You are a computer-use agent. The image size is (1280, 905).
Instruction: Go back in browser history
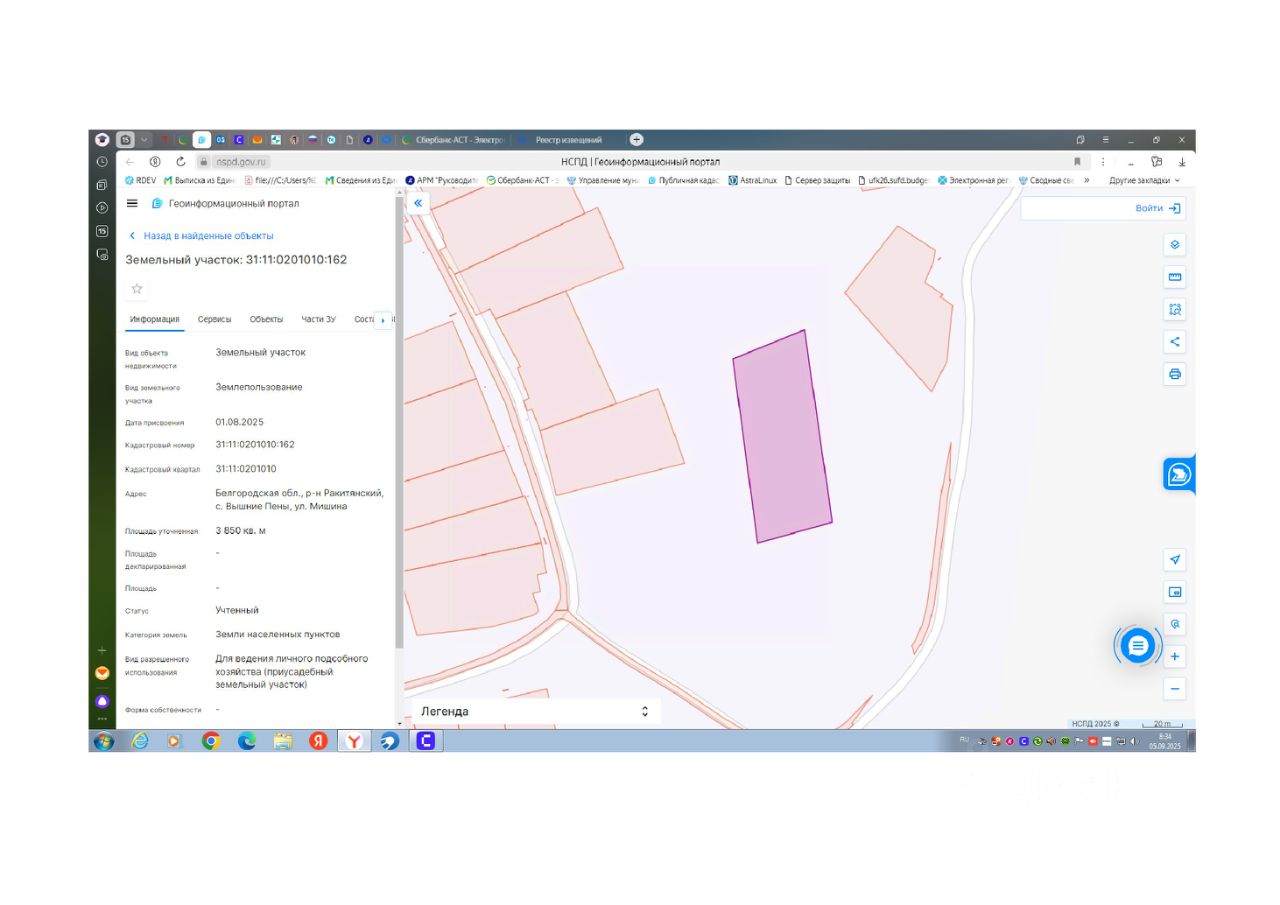pos(130,161)
